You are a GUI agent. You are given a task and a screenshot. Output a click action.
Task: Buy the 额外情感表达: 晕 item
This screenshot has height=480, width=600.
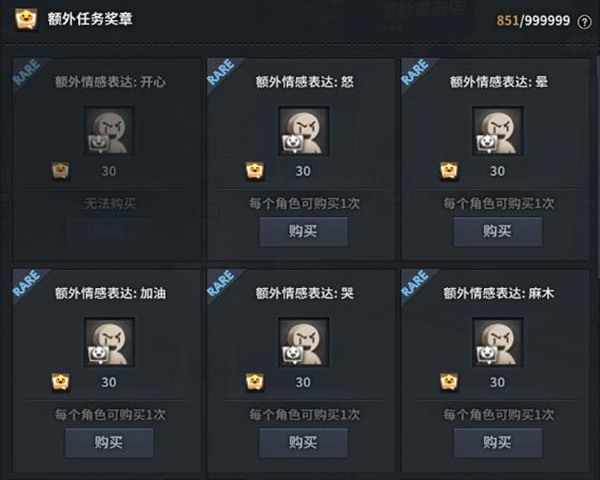pos(498,232)
